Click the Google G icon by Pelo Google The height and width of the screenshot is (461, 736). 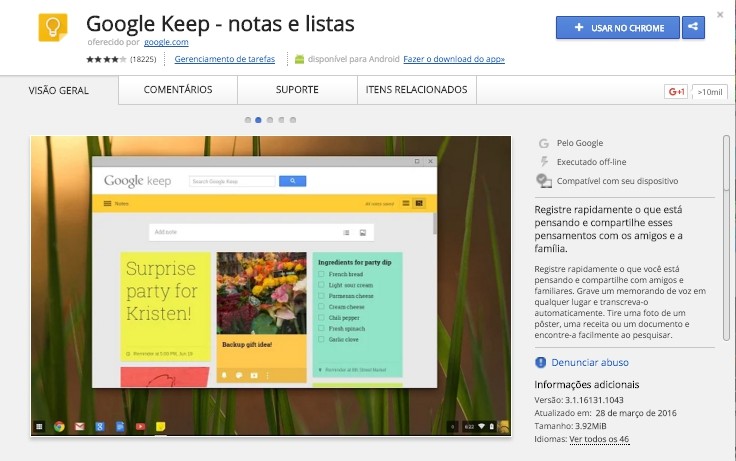pos(543,143)
